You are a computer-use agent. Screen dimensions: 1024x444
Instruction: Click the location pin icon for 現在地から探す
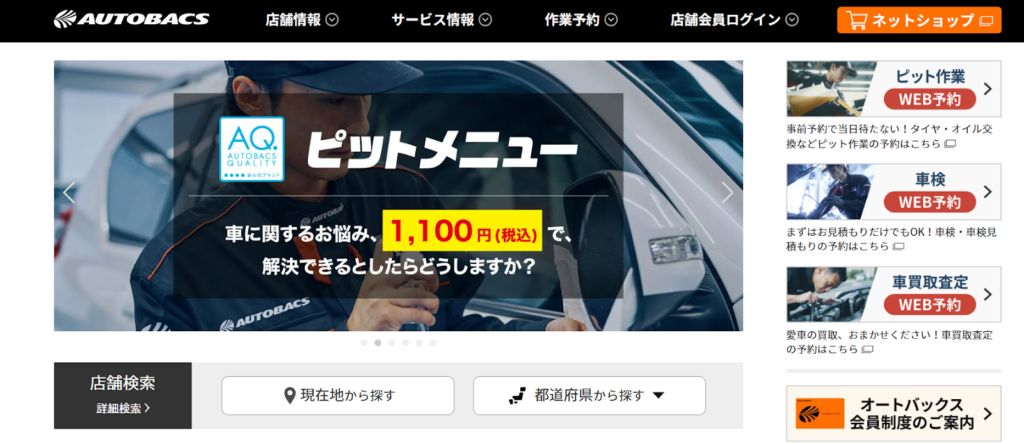coord(290,396)
